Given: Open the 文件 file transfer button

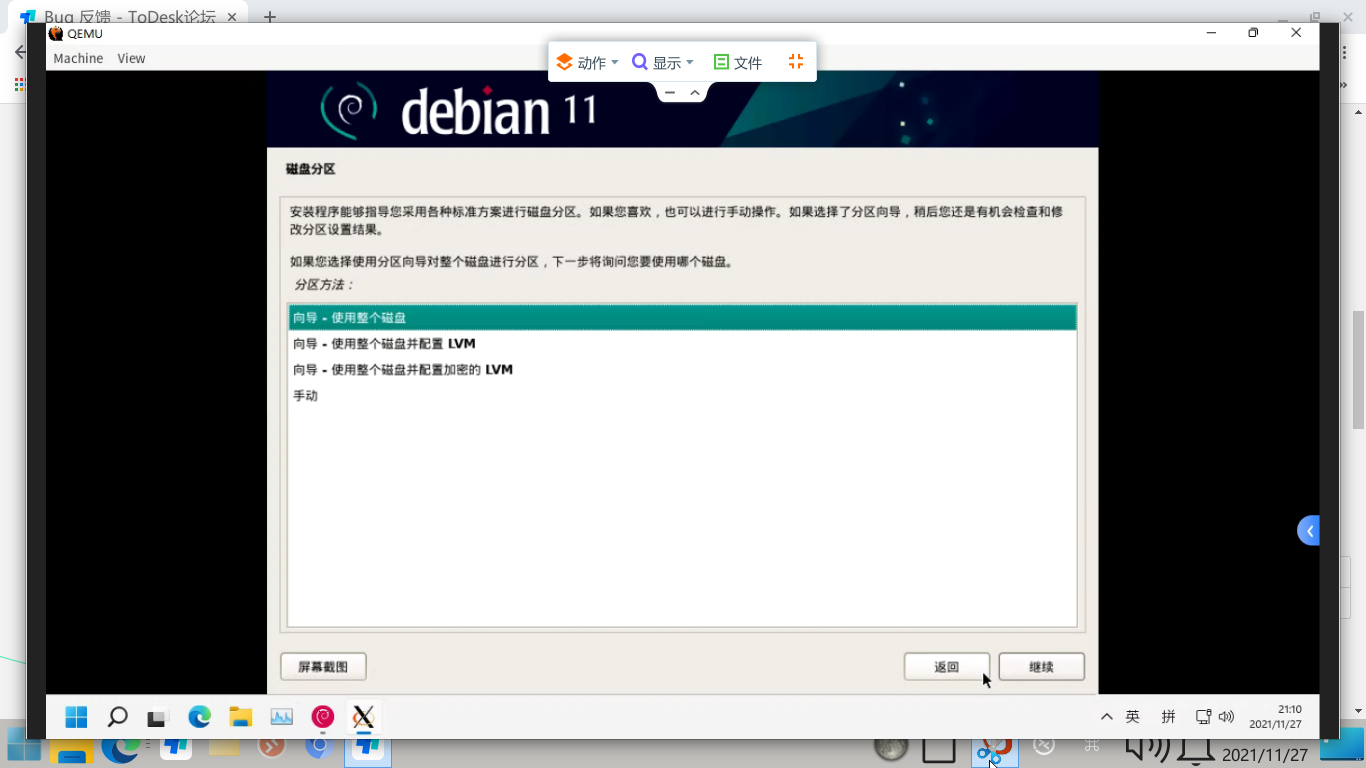Looking at the screenshot, I should [738, 62].
